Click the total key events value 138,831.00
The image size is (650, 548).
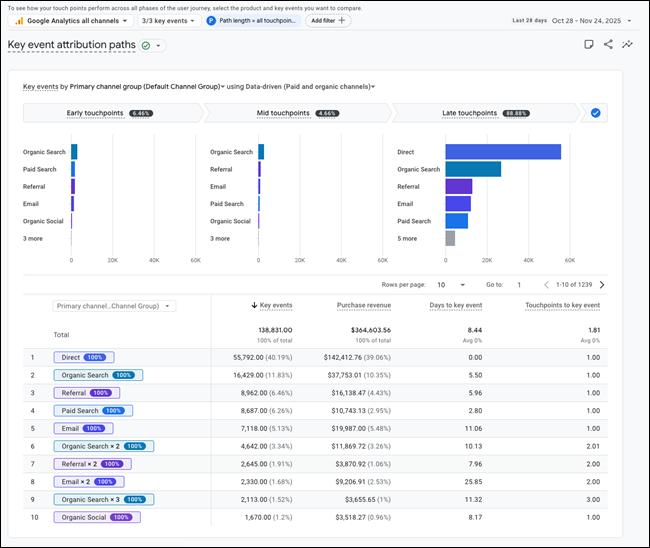tap(275, 330)
